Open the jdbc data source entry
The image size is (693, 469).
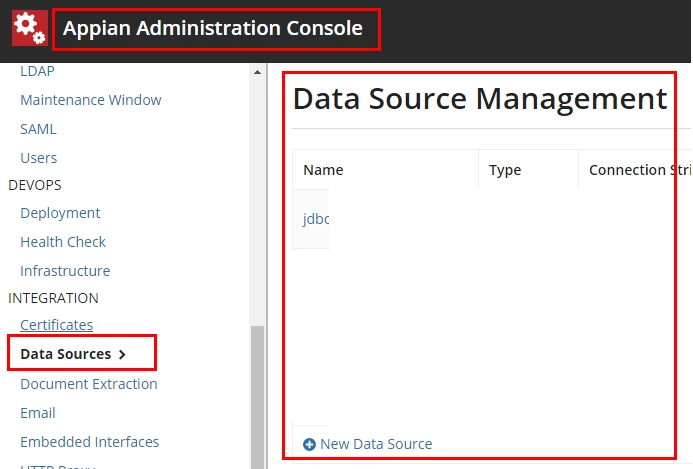(316, 219)
